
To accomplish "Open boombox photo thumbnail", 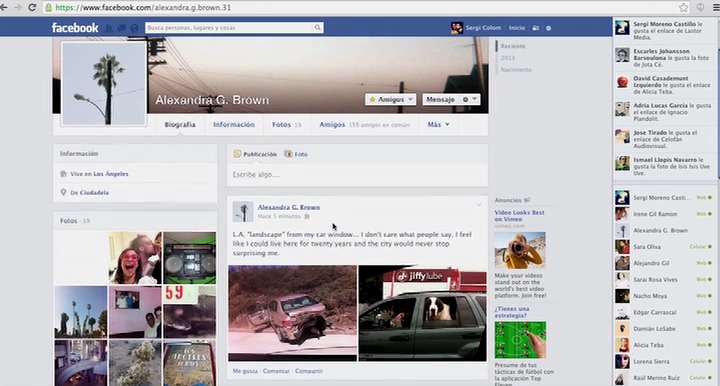I will click(x=190, y=258).
